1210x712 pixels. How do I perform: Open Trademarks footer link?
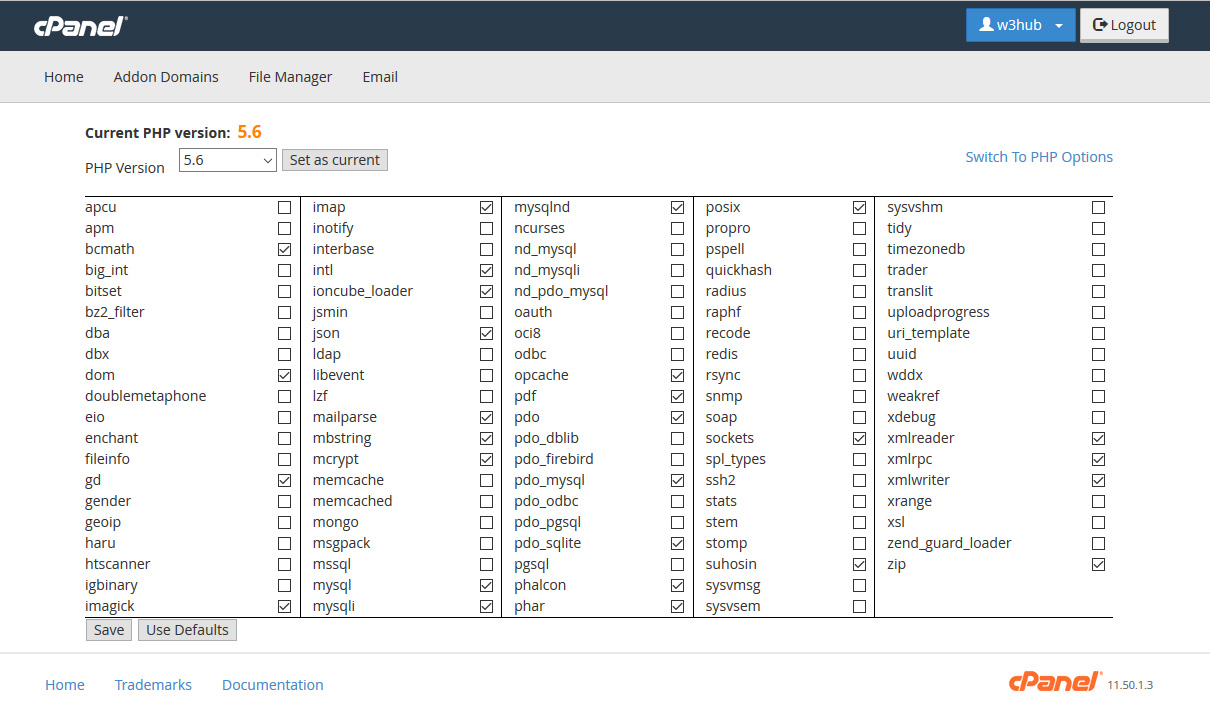153,685
